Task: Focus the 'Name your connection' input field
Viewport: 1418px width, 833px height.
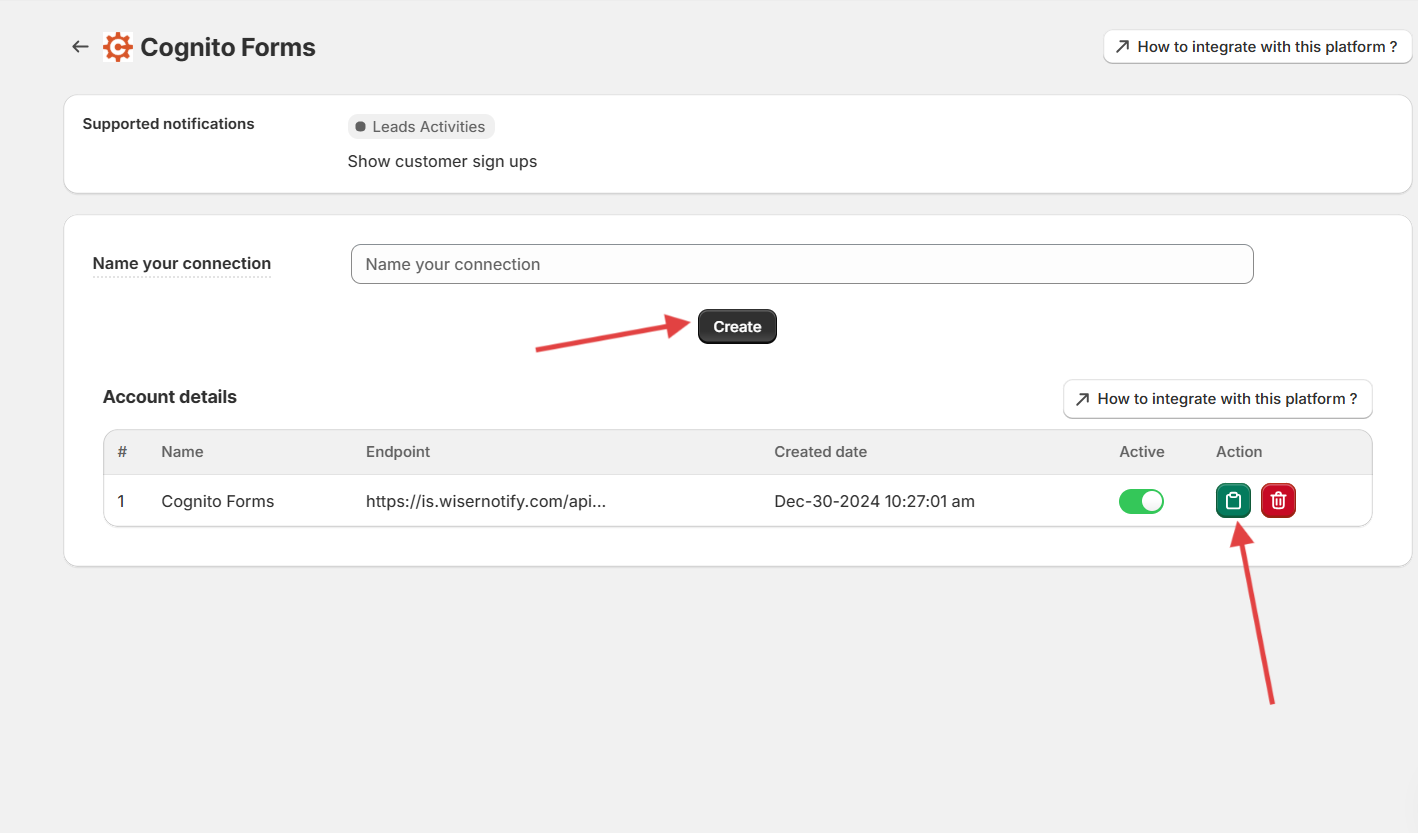Action: point(802,264)
